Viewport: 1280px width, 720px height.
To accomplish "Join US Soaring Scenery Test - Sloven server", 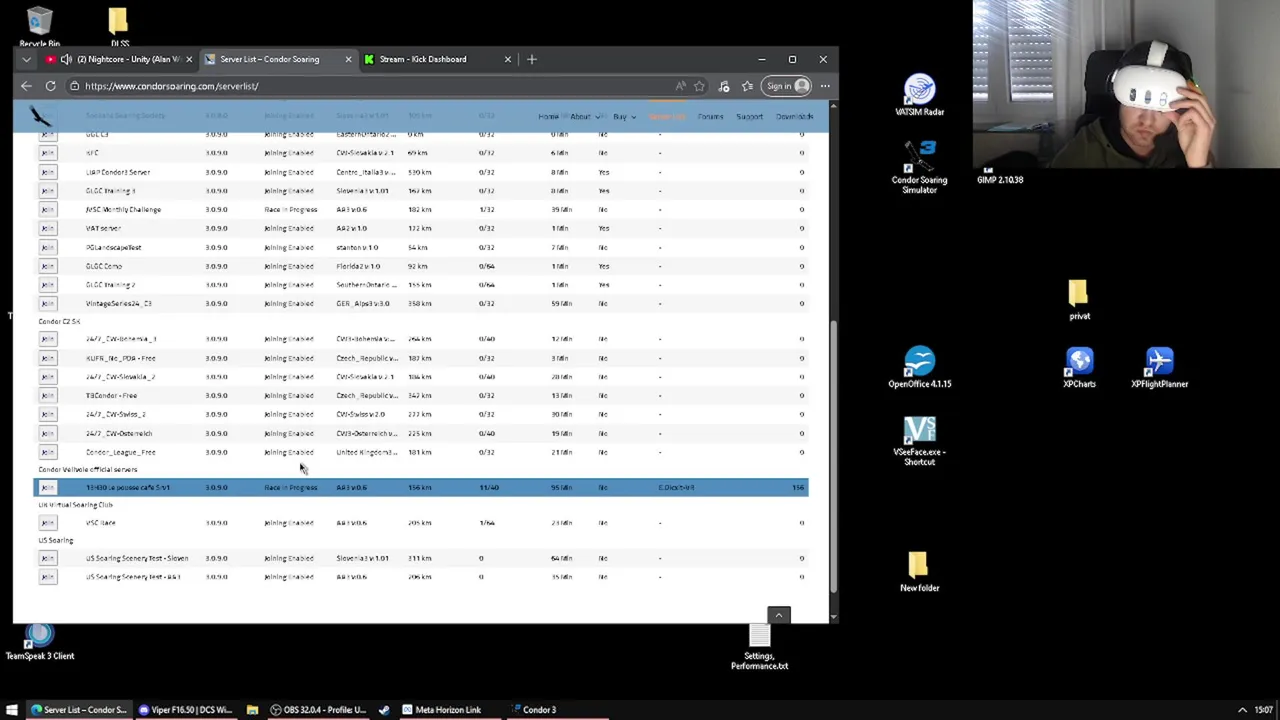I will point(47,558).
